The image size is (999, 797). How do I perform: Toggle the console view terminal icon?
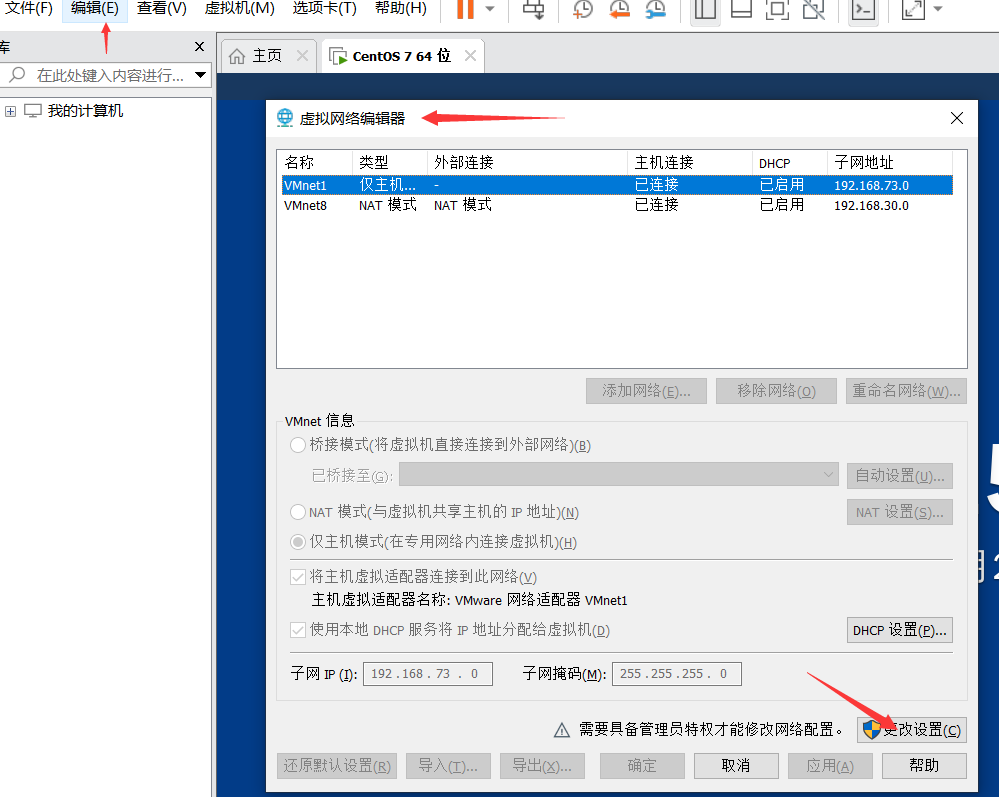tap(863, 9)
